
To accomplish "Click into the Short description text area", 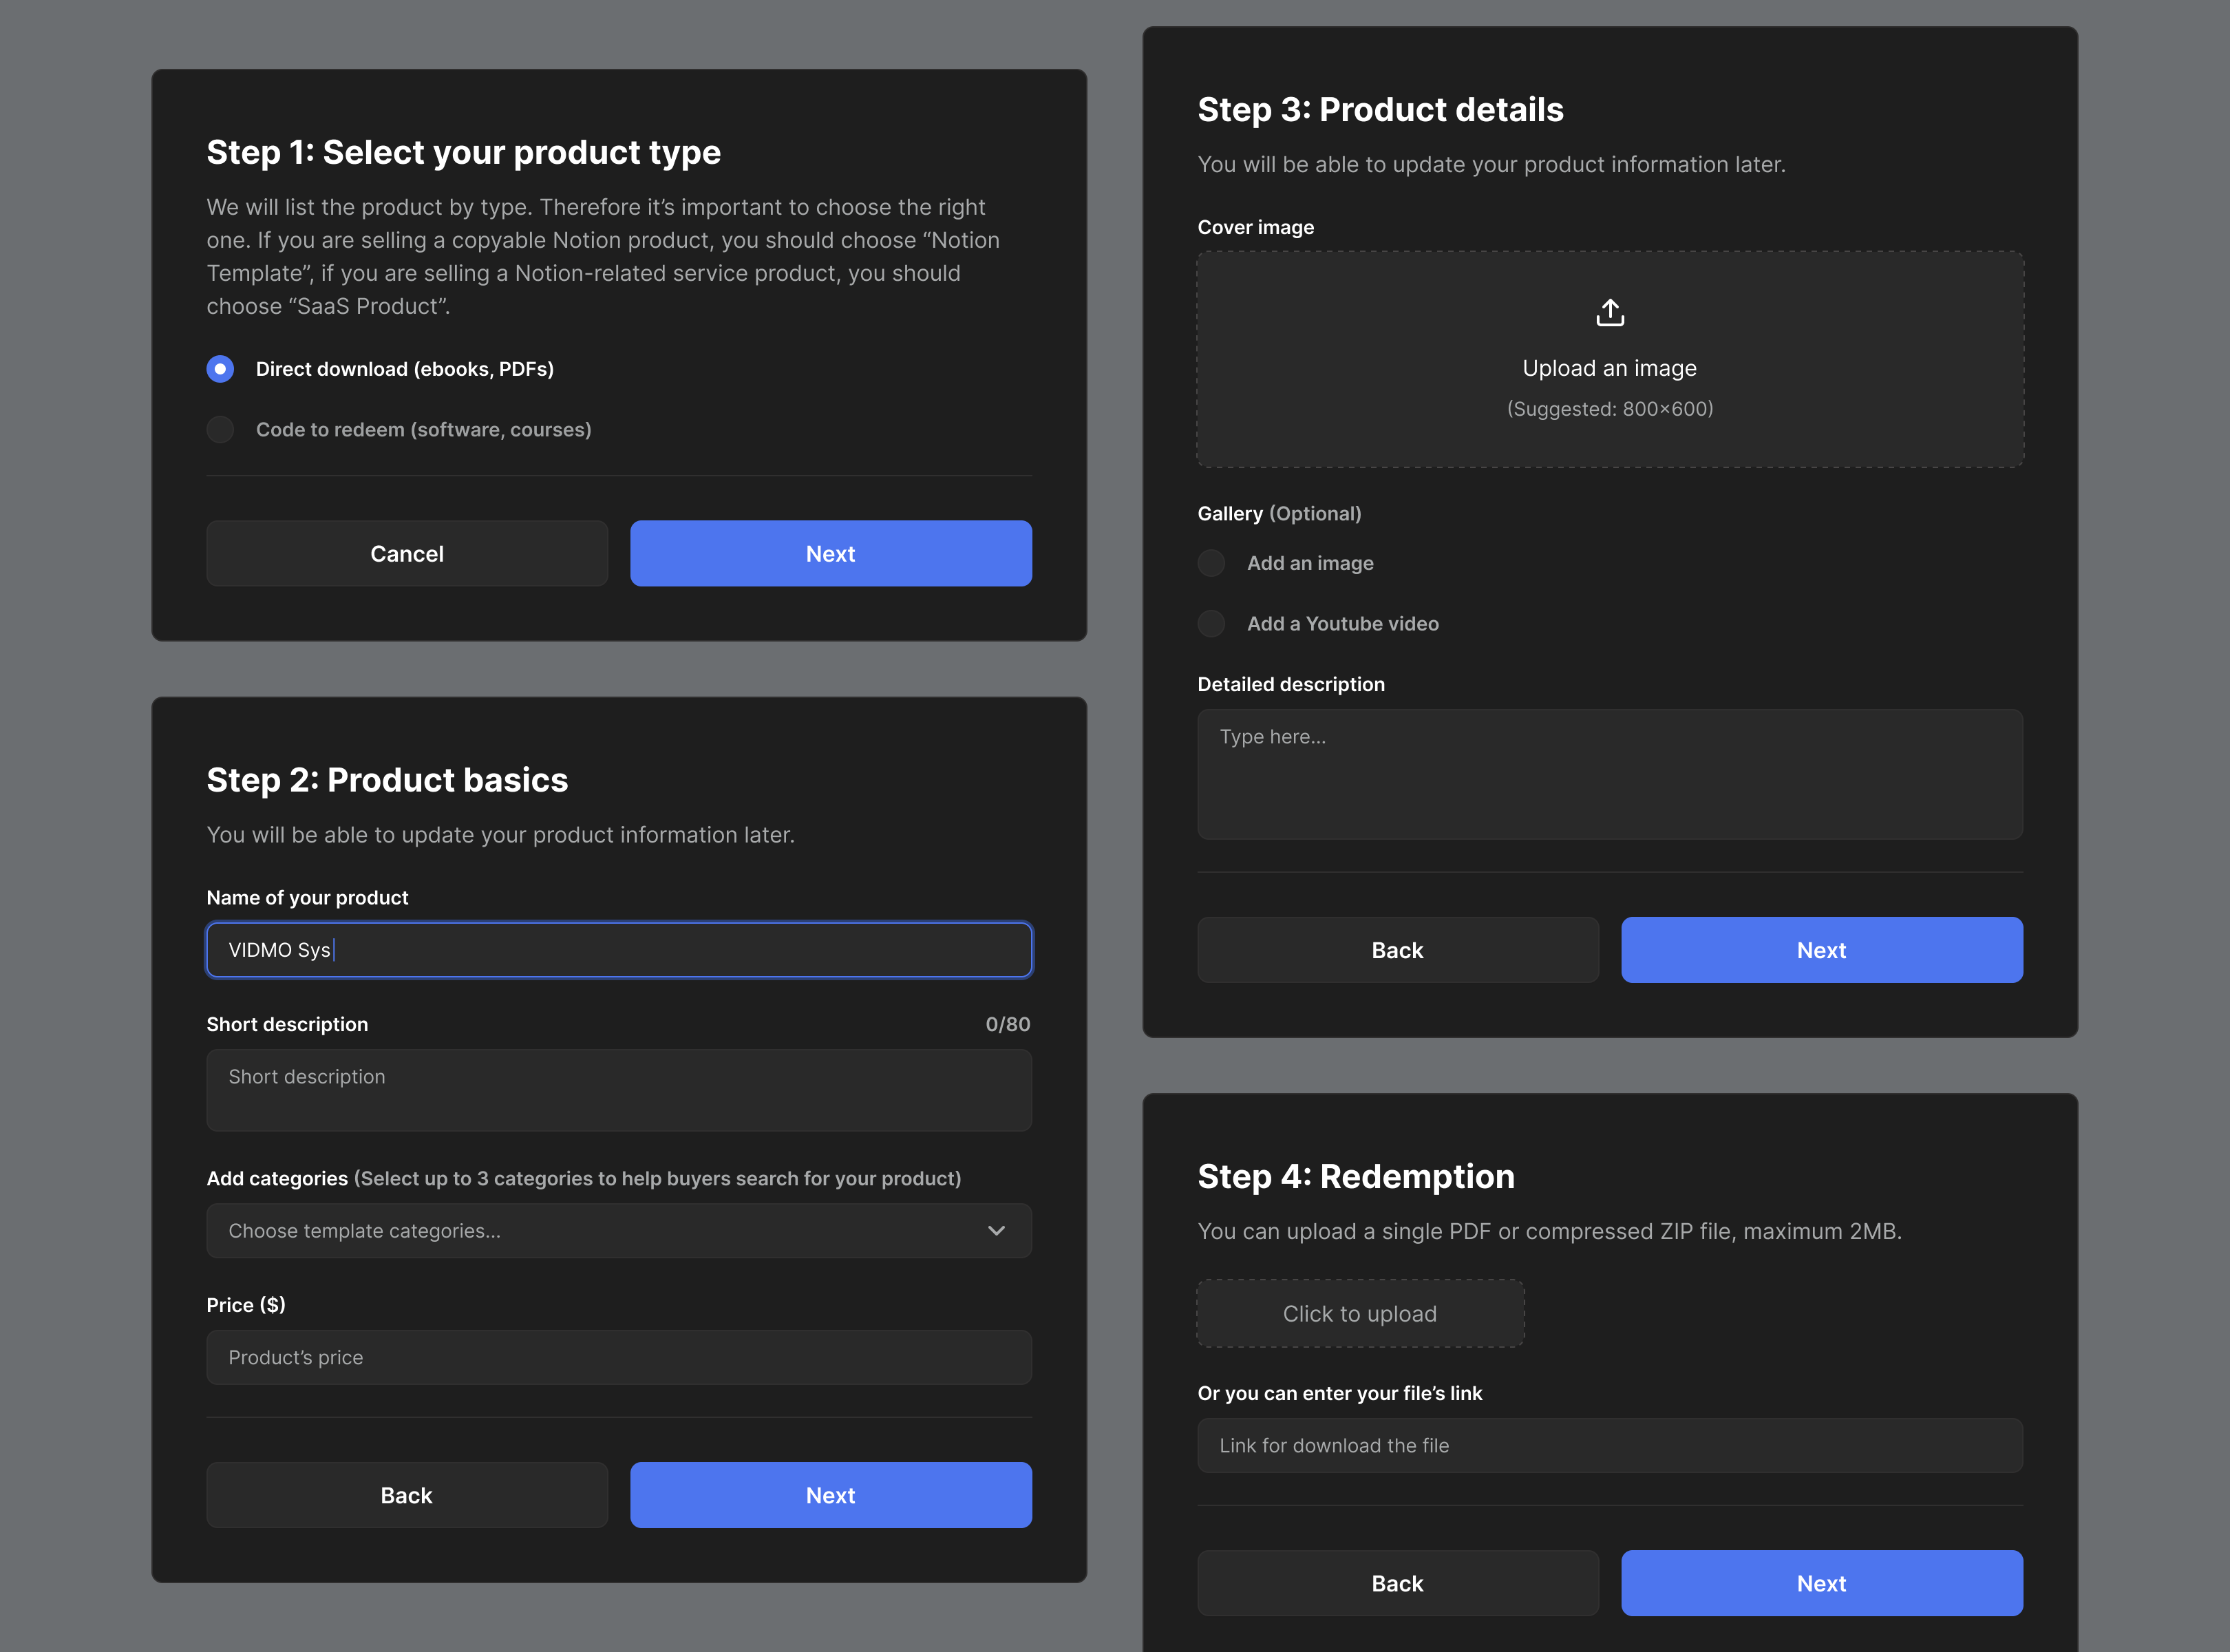I will coord(618,1090).
